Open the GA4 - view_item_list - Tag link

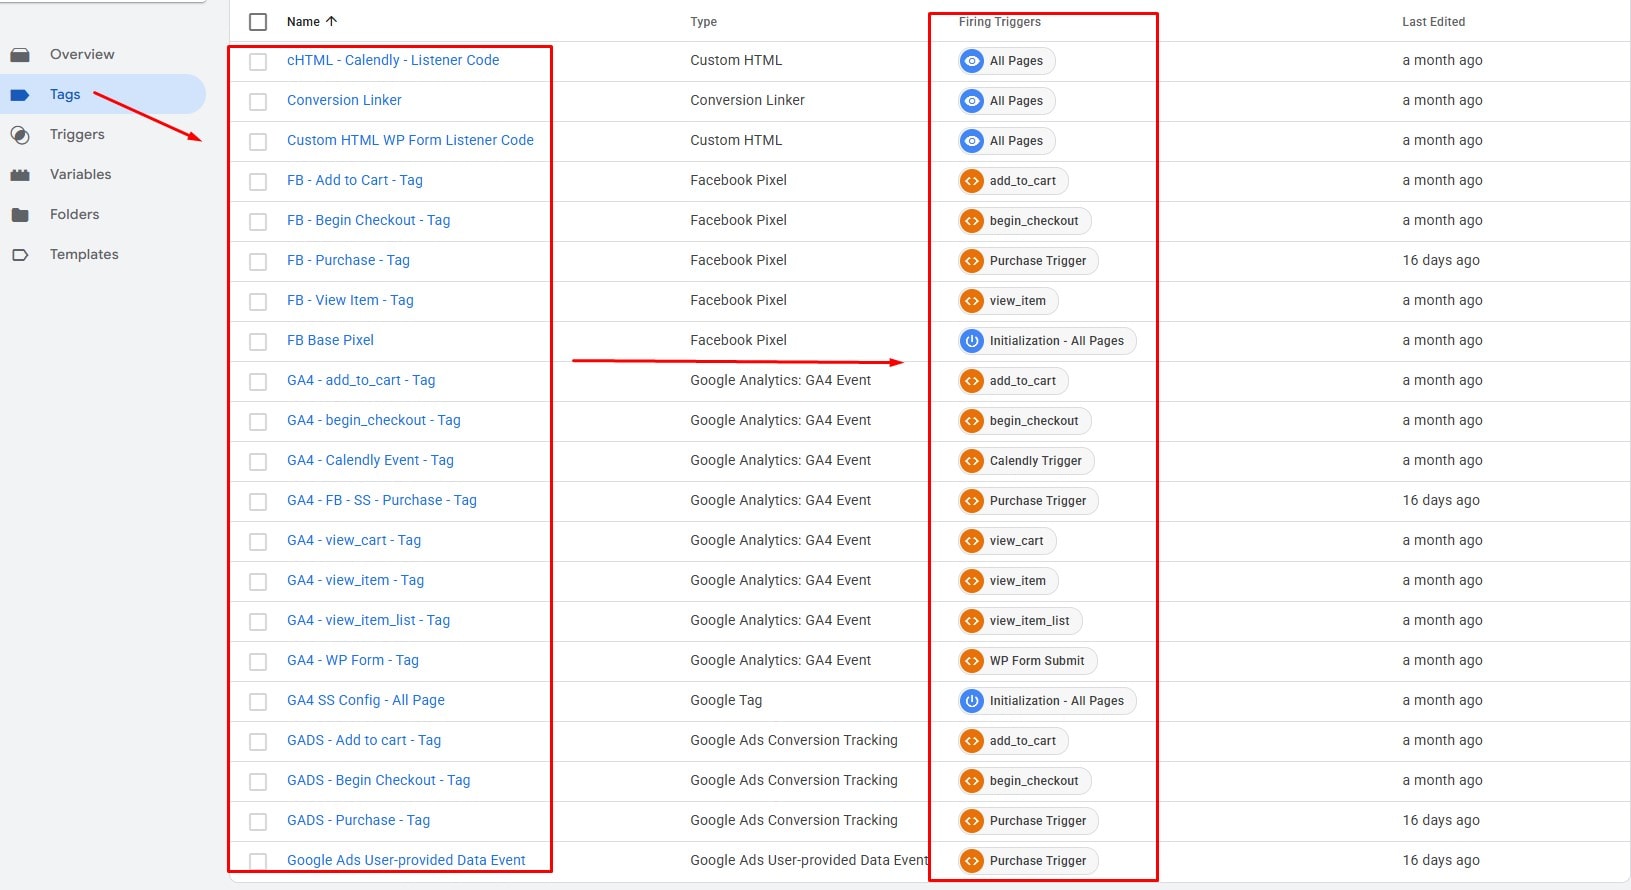pyautogui.click(x=368, y=620)
